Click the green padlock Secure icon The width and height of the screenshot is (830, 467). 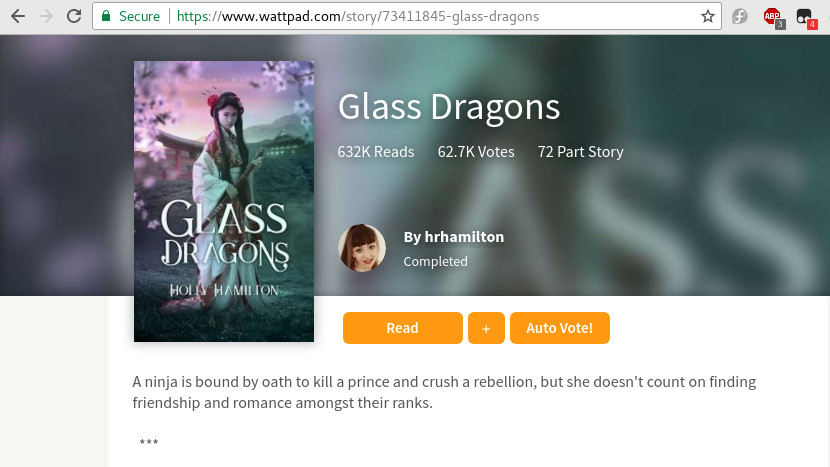click(106, 16)
